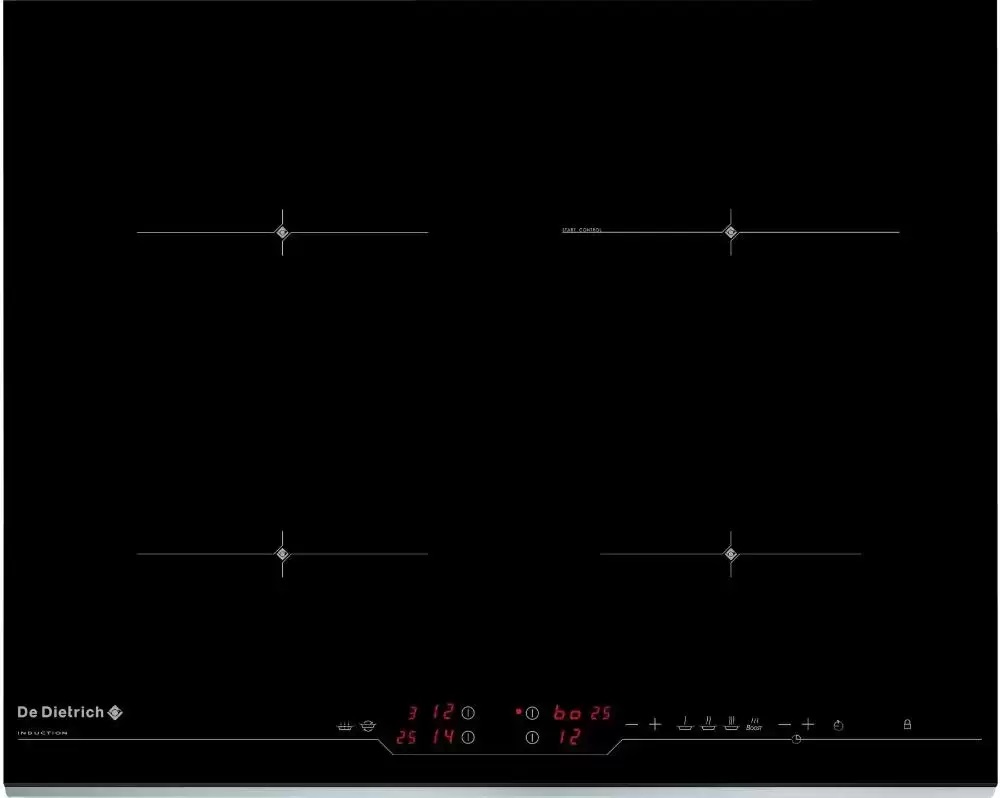Decrease timer with the minus key

(784, 725)
